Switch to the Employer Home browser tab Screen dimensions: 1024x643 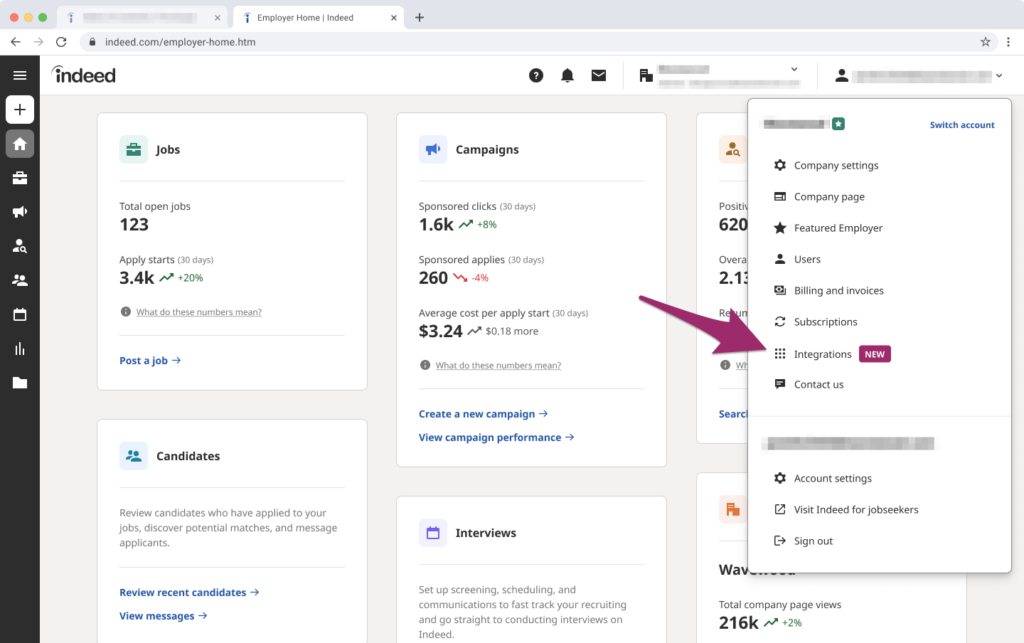click(x=305, y=17)
